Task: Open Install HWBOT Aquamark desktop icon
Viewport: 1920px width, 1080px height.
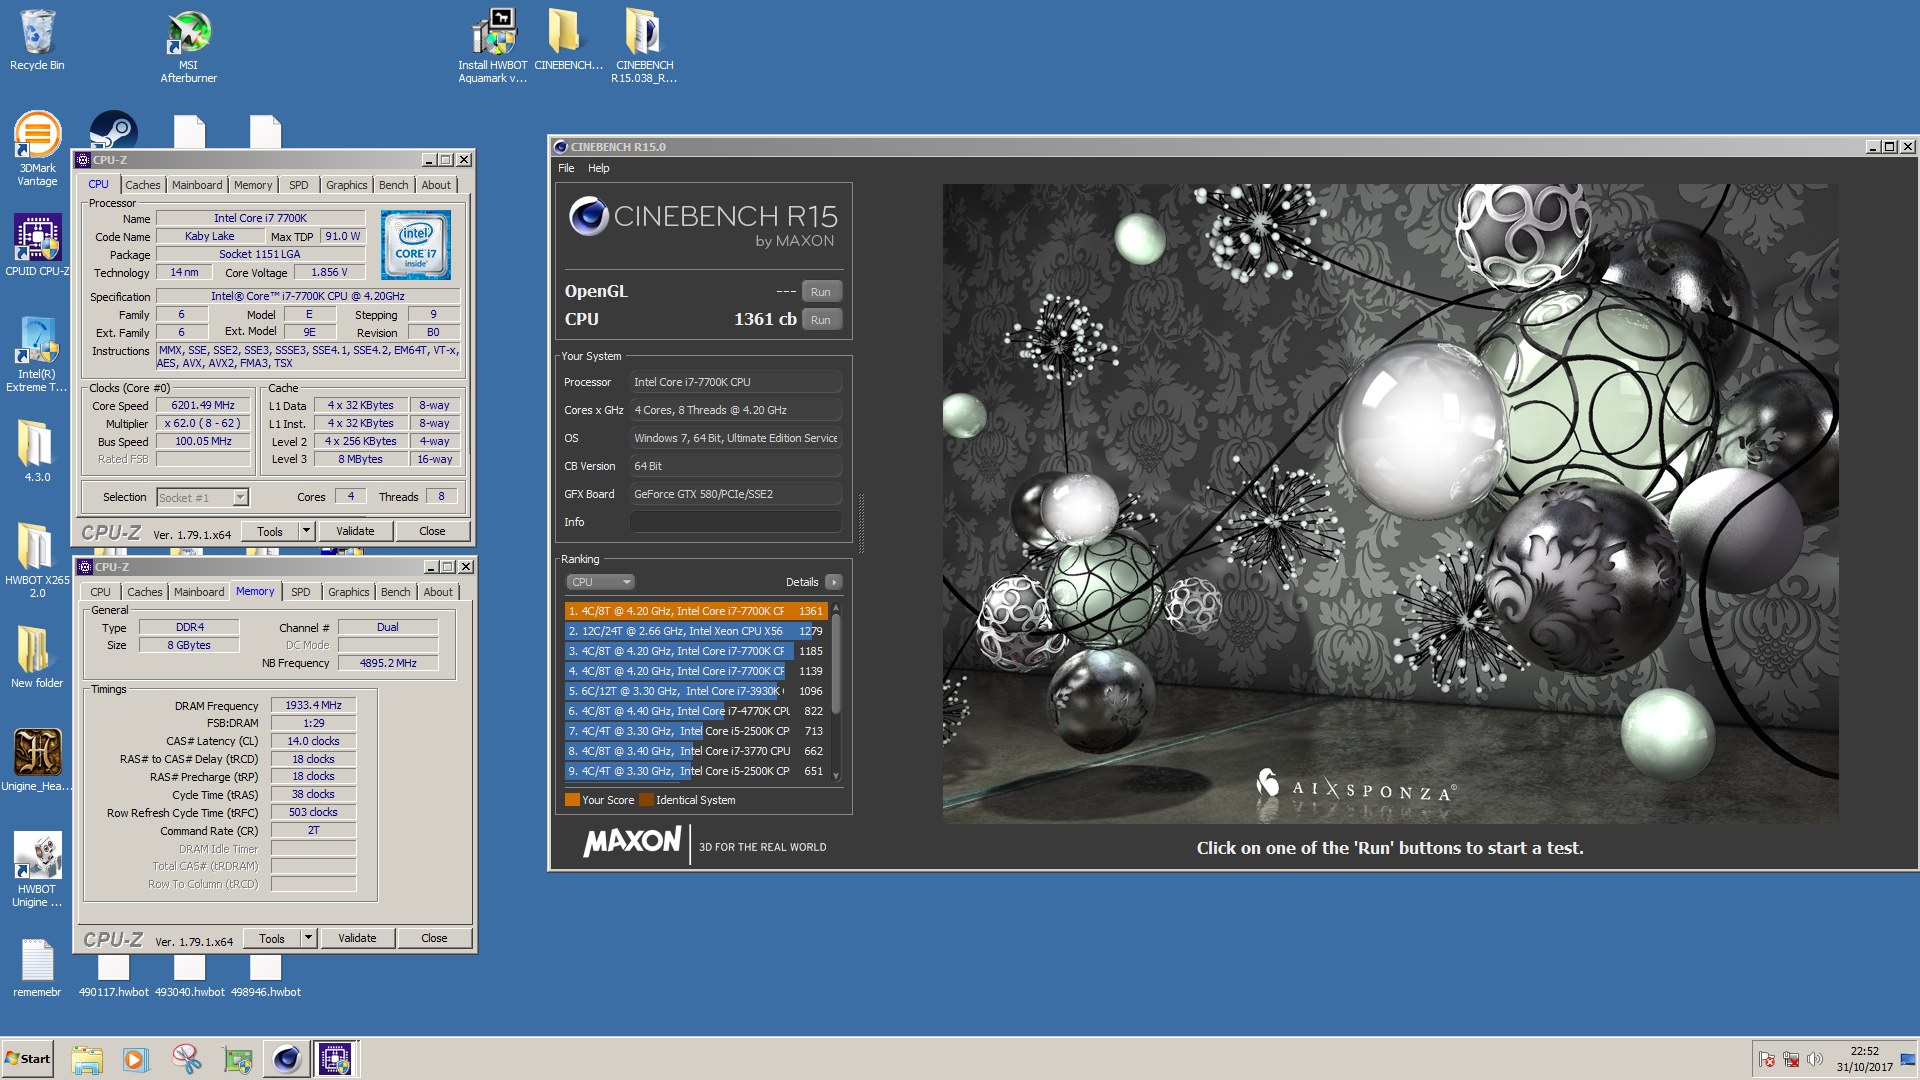Action: coord(493,46)
